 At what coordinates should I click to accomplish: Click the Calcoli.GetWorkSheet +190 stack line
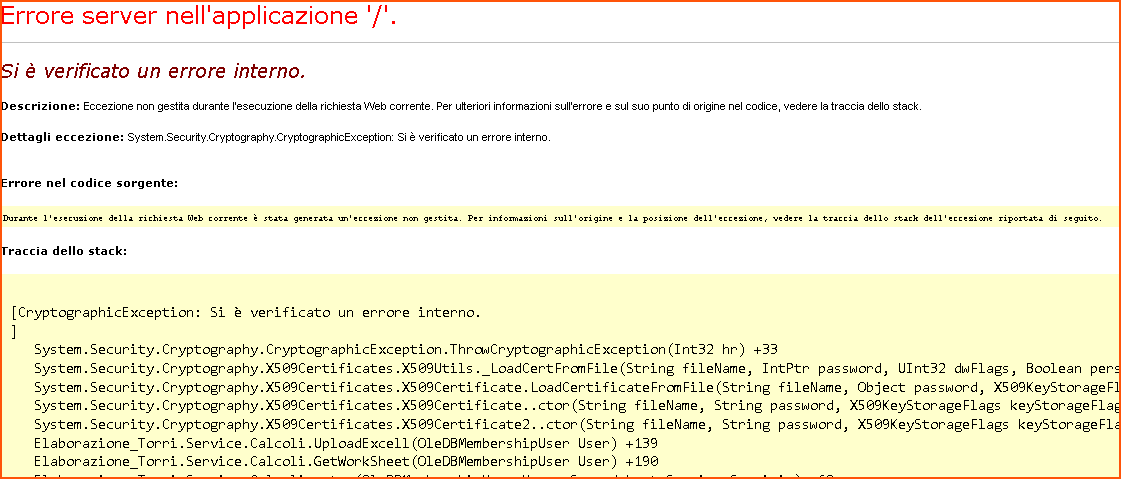[346, 461]
